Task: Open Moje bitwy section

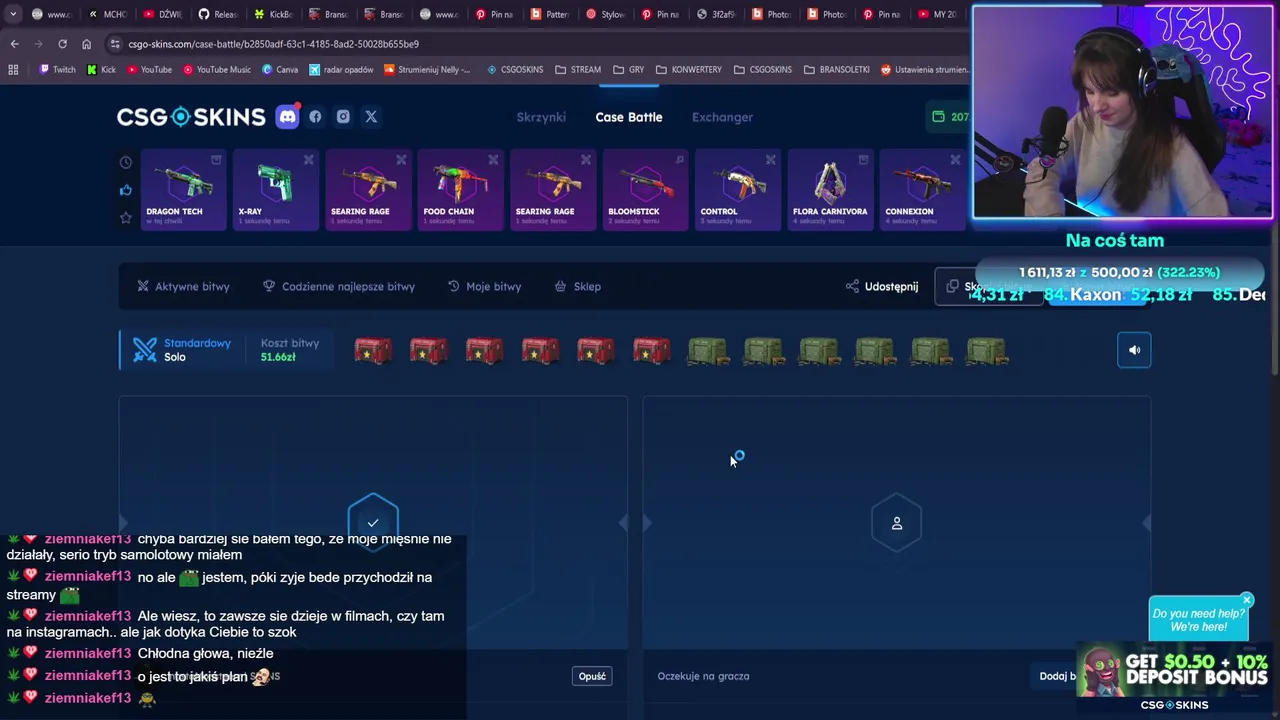Action: coord(484,286)
